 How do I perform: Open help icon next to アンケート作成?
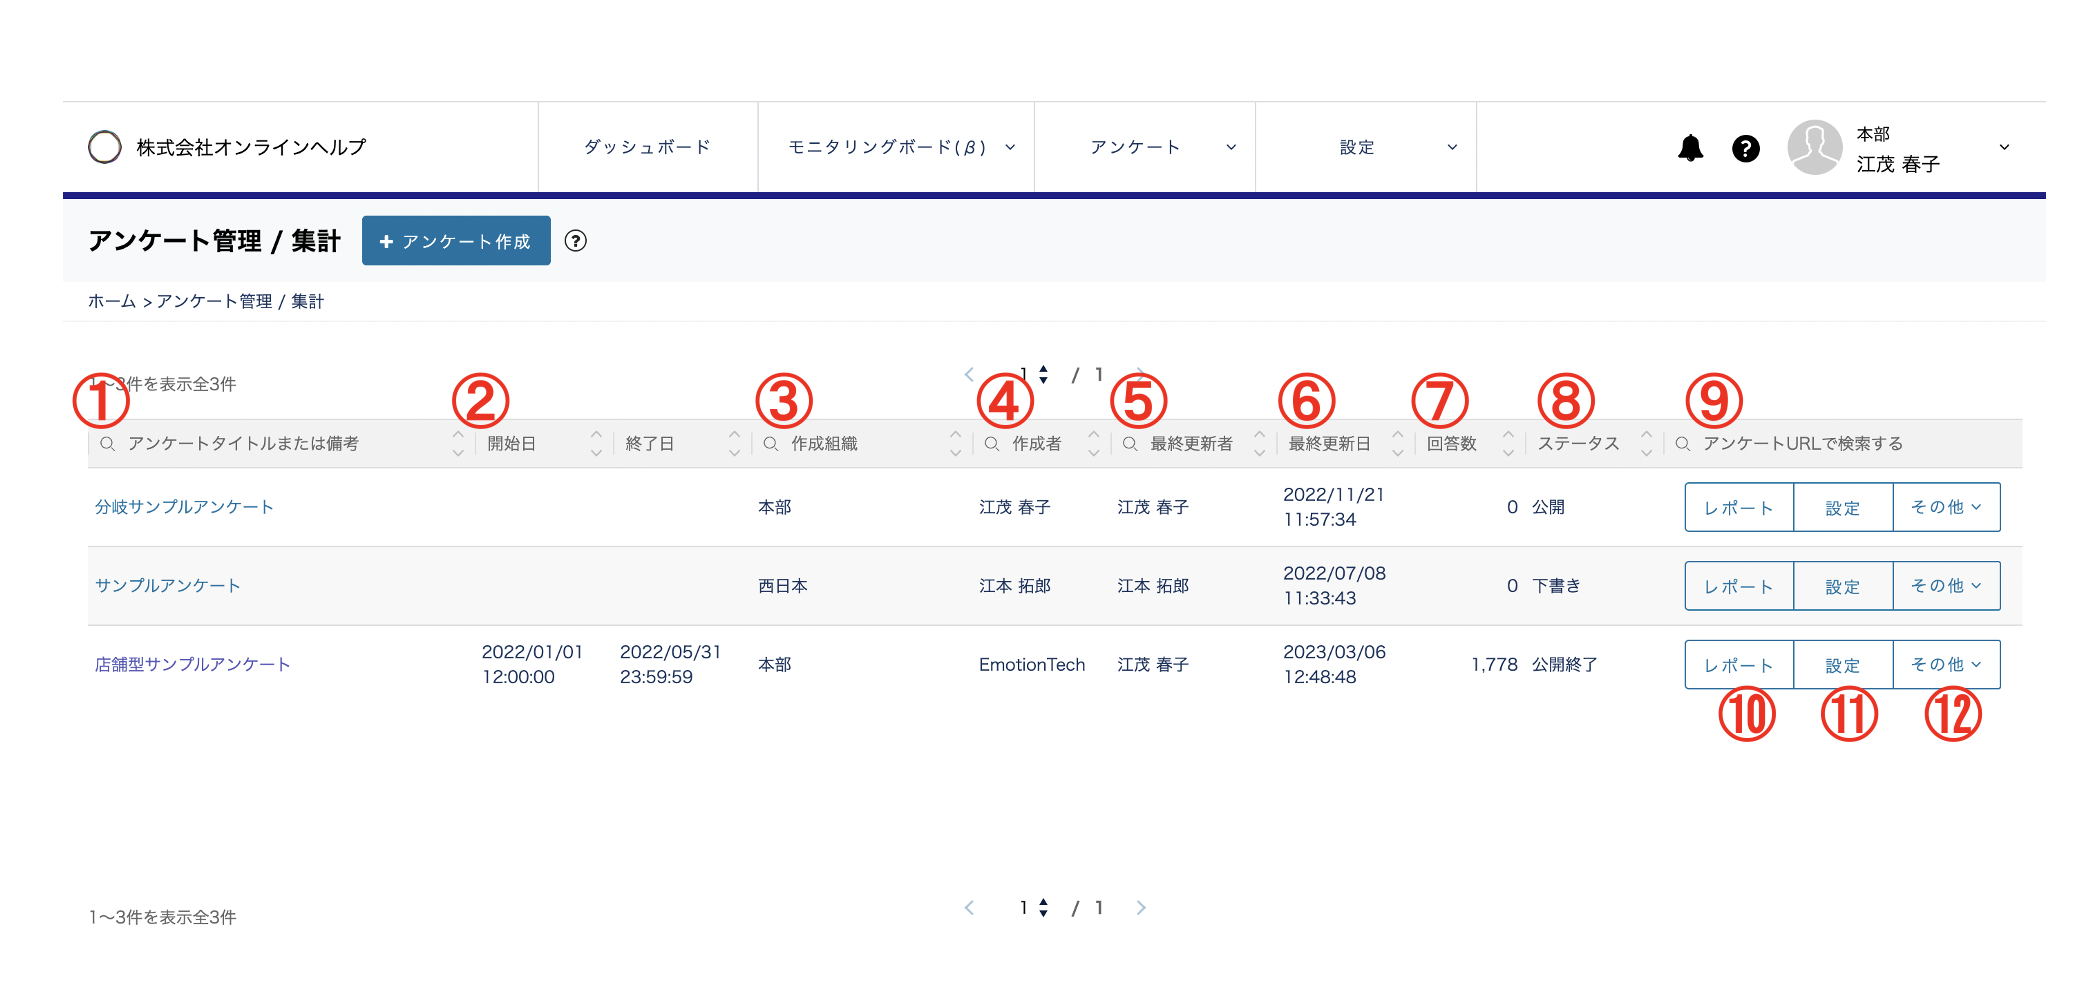pos(575,241)
